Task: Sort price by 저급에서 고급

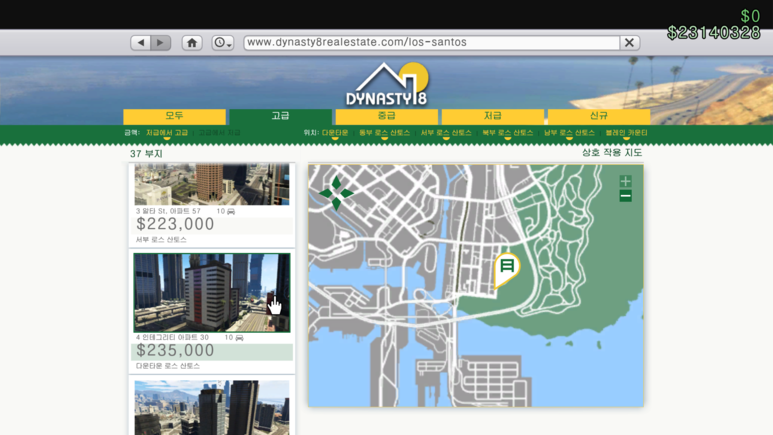Action: click(167, 133)
